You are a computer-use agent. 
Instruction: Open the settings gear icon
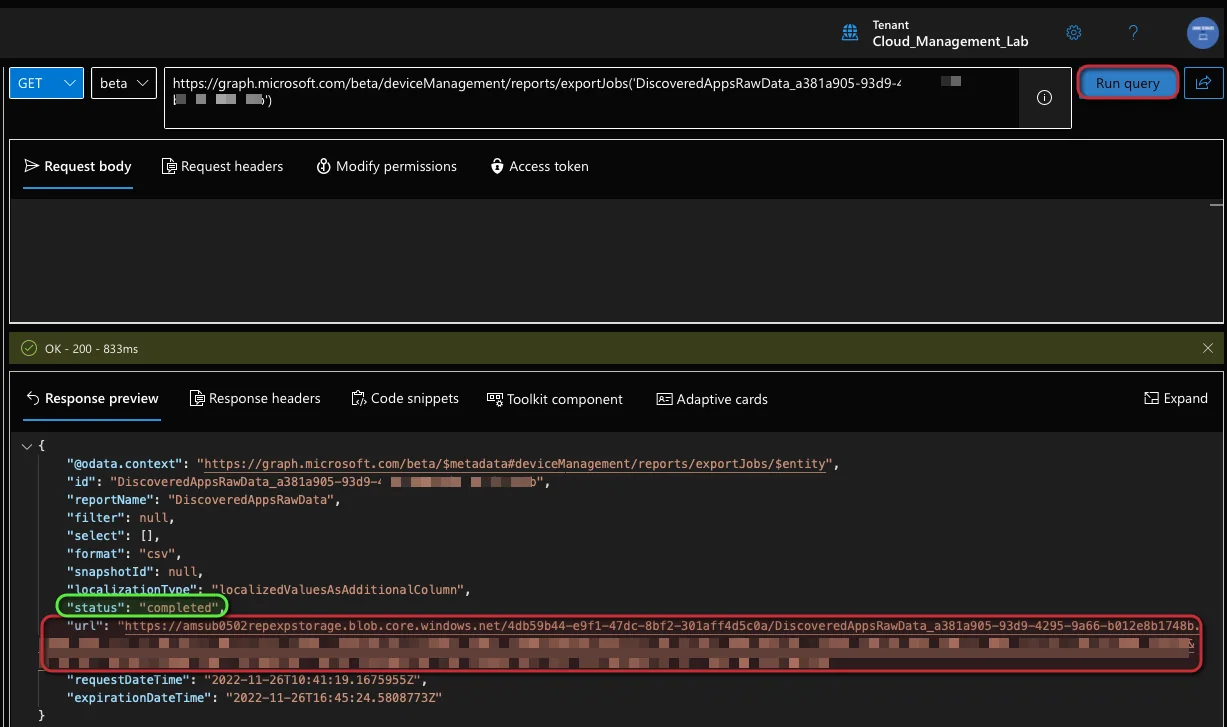[x=1074, y=33]
